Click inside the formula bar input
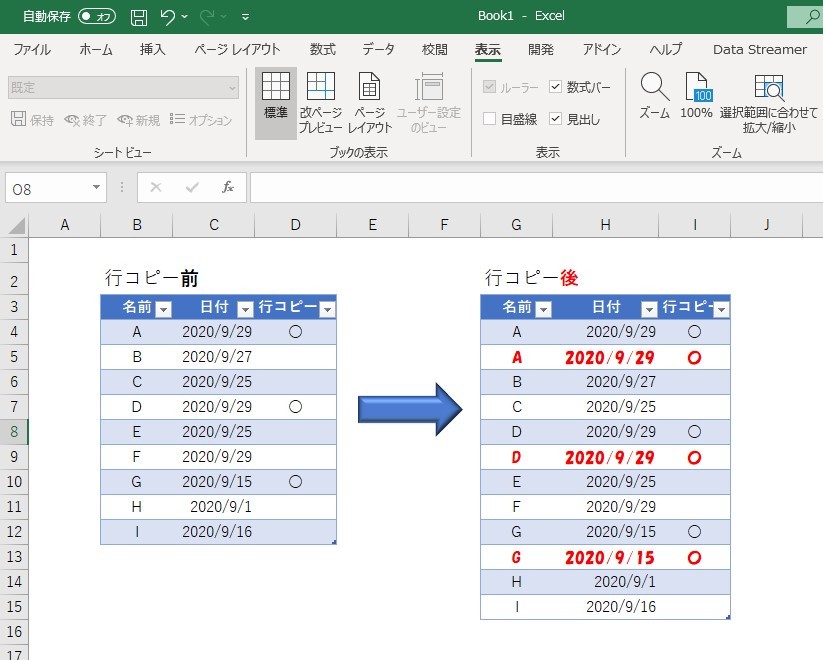The image size is (823, 660). pos(530,188)
